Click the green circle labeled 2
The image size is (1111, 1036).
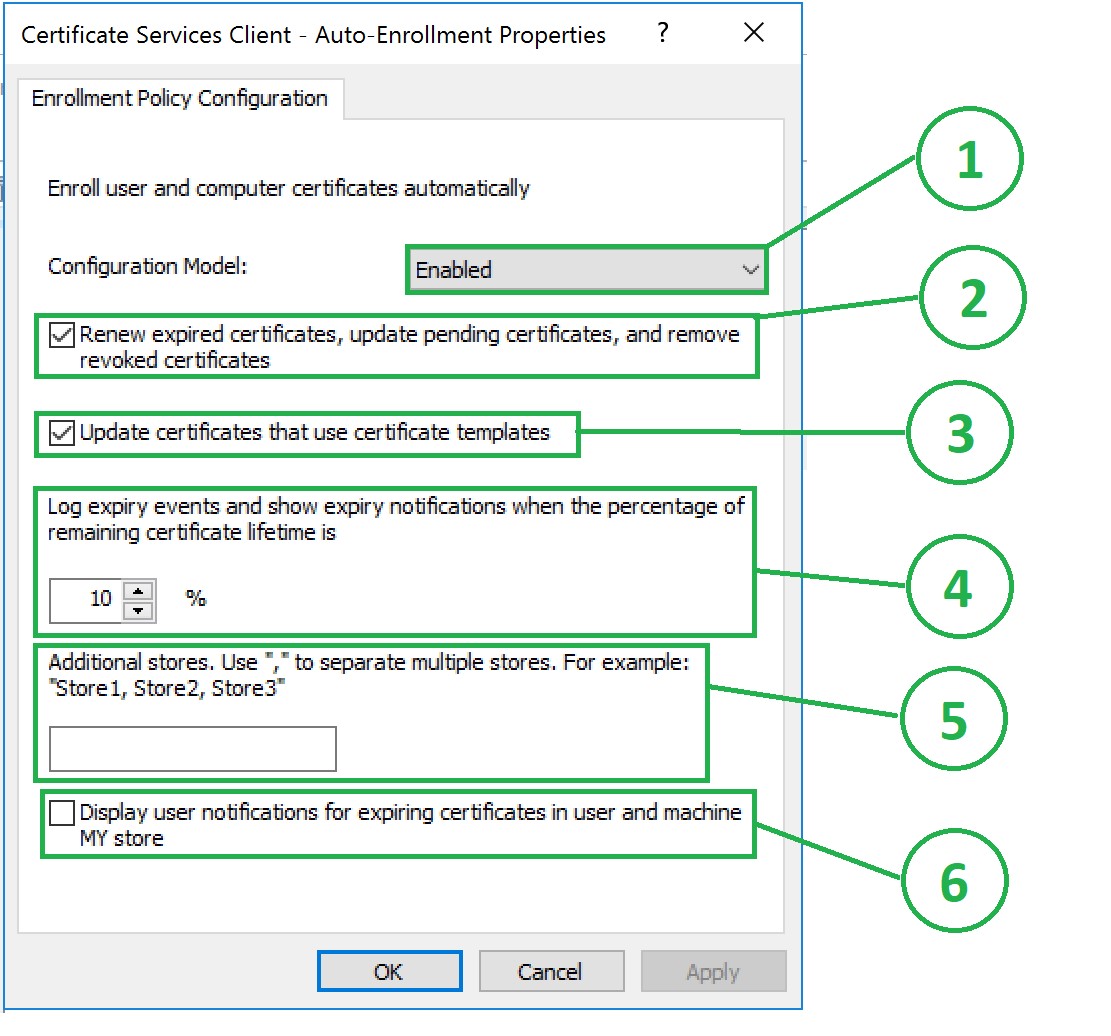click(972, 299)
